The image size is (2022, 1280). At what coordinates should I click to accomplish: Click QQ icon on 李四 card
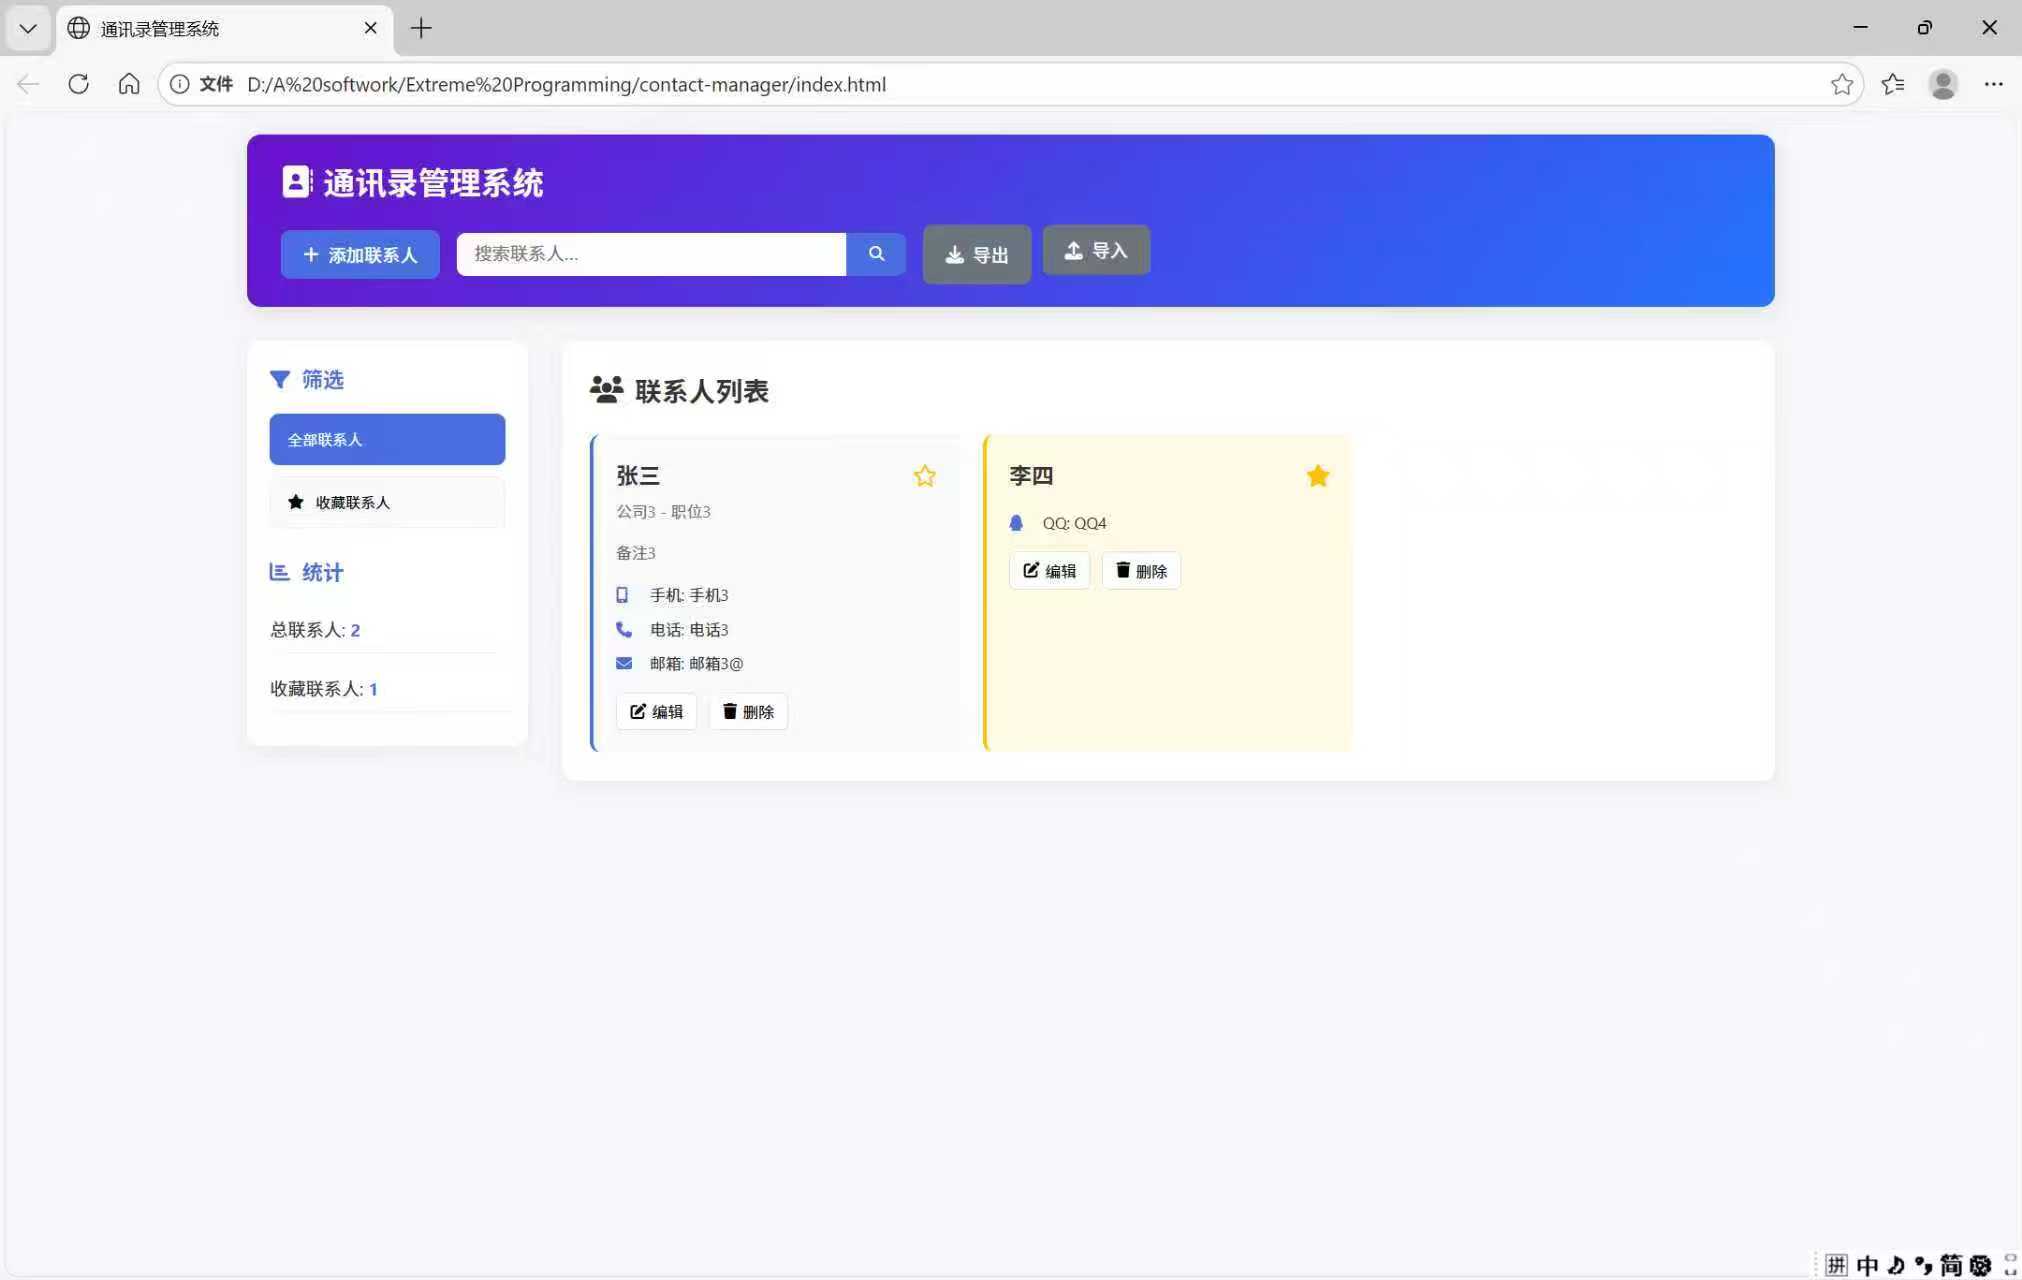[1016, 523]
